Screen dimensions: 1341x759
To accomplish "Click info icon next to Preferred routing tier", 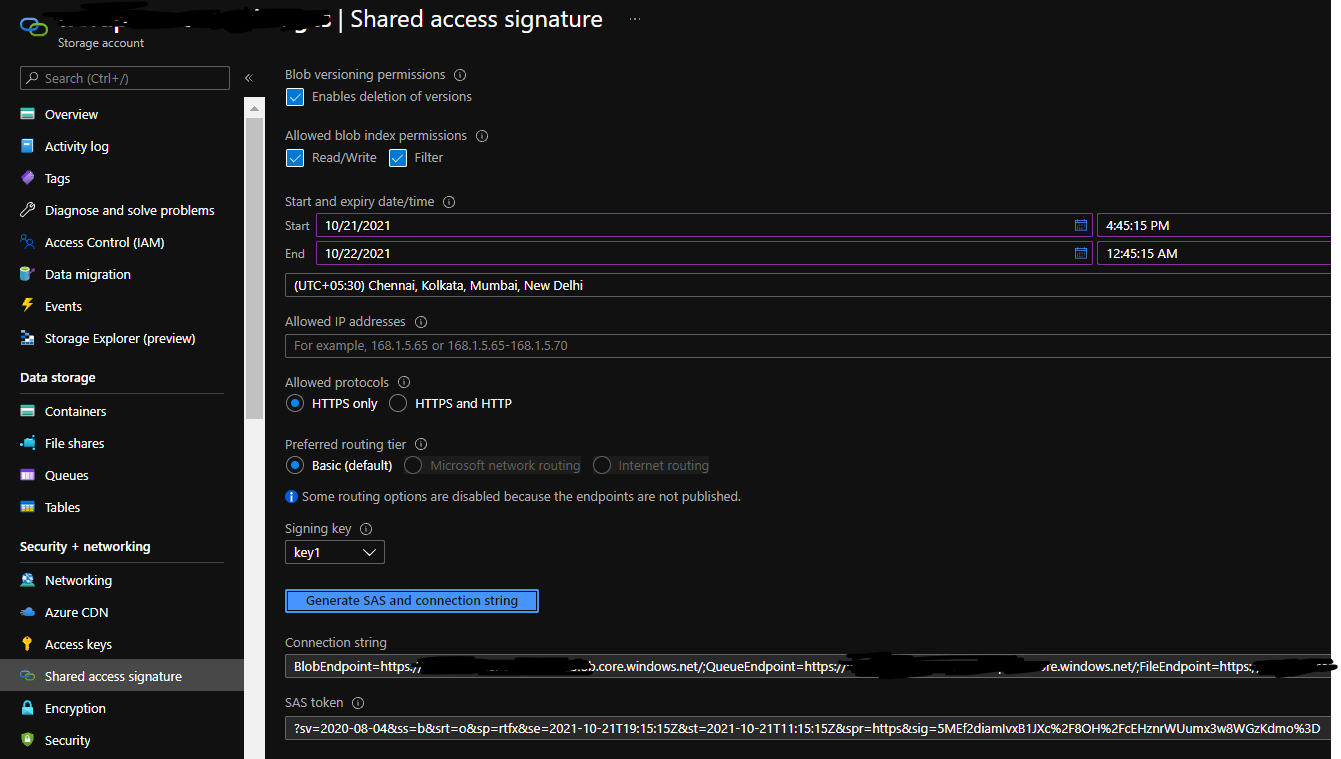I will pyautogui.click(x=421, y=444).
